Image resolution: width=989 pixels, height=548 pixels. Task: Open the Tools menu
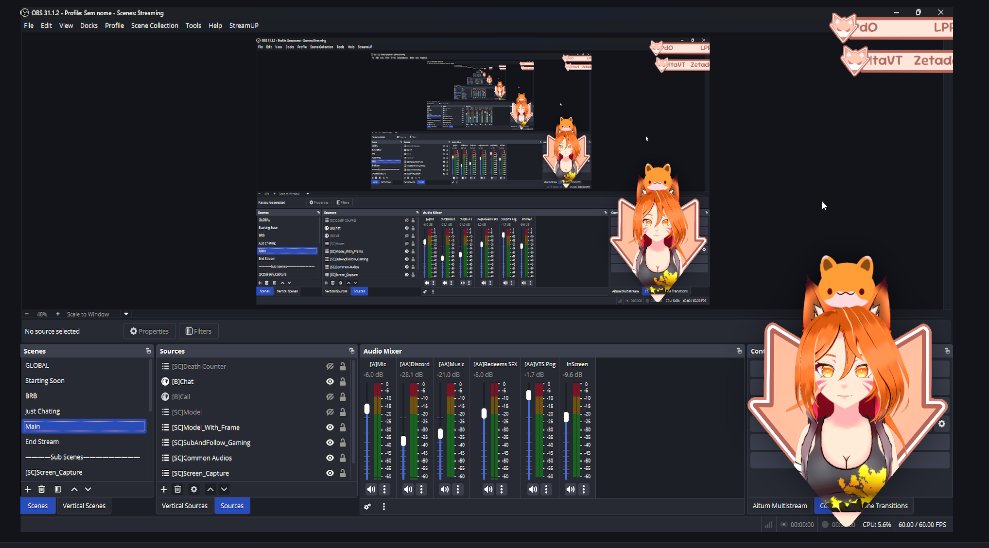[x=193, y=26]
